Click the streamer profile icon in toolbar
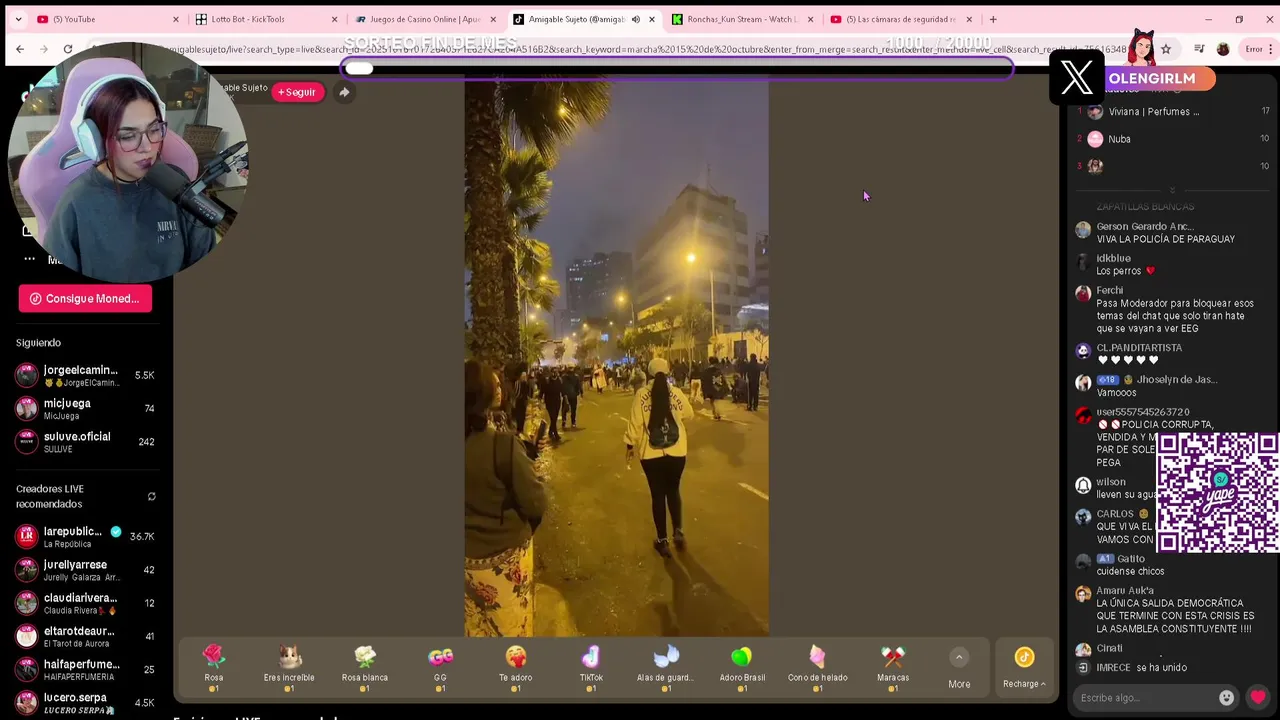 click(1223, 49)
